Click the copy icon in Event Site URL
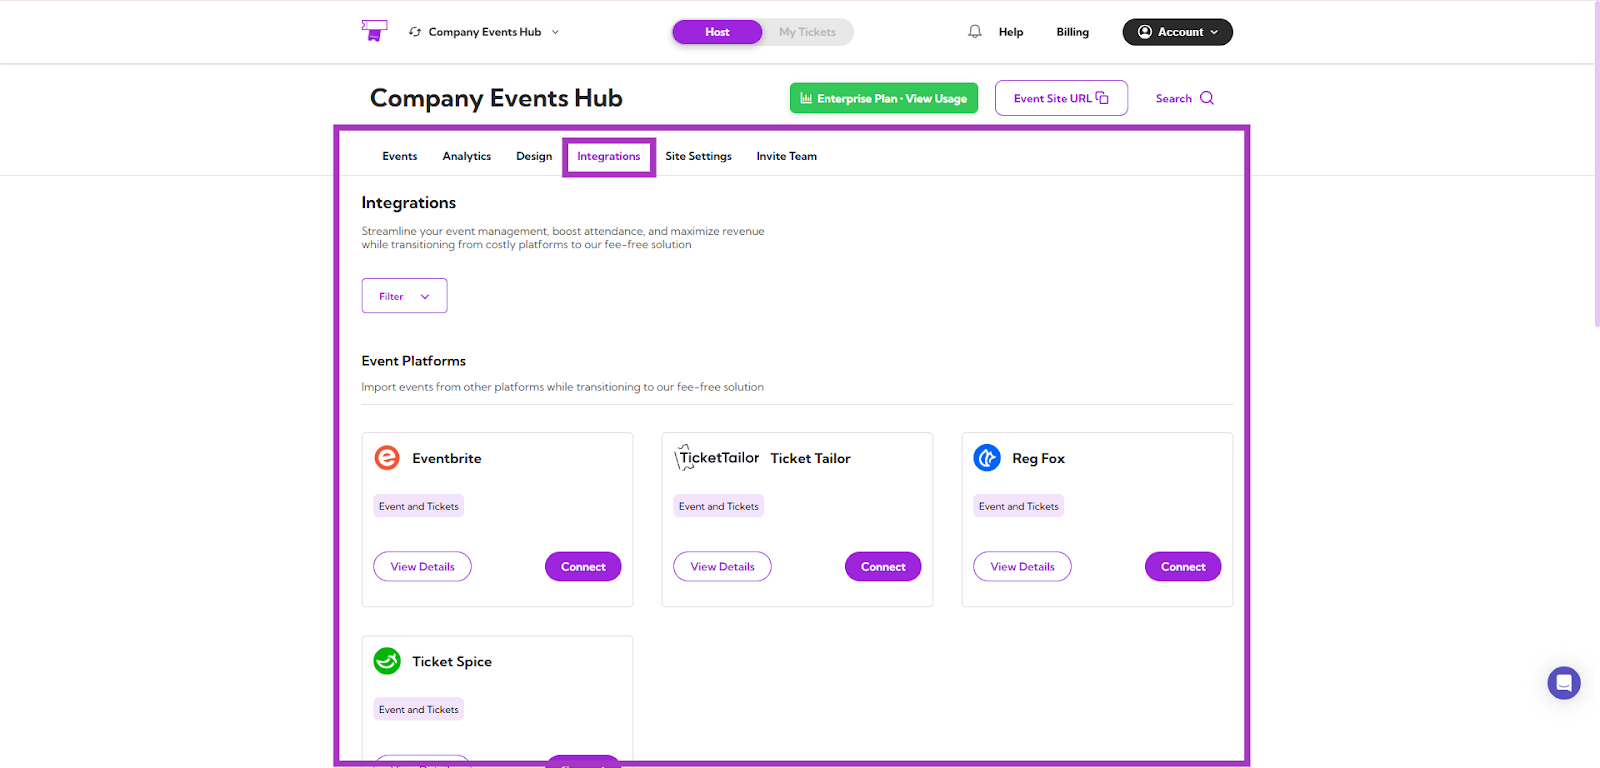This screenshot has height=768, width=1600. (x=1102, y=98)
